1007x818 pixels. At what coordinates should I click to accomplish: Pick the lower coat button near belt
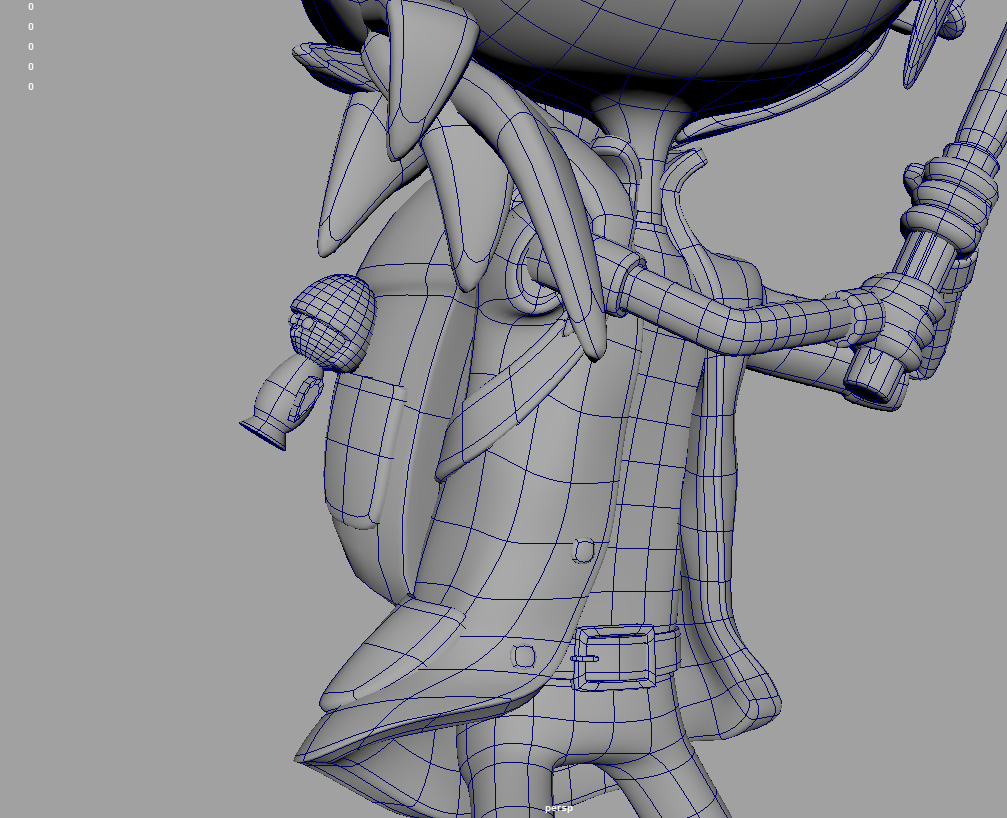[x=524, y=656]
